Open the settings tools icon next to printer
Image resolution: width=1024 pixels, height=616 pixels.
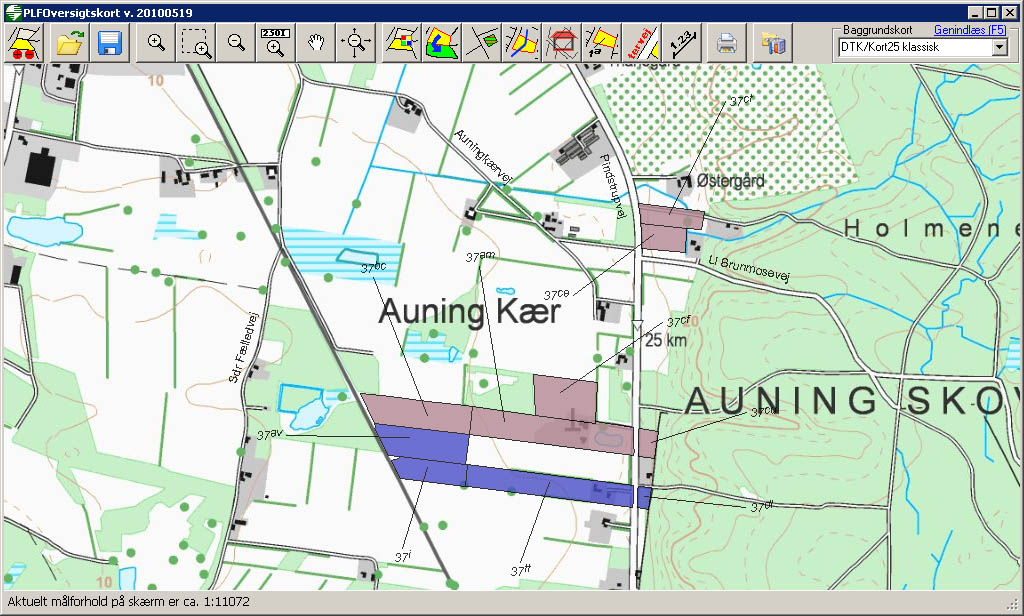click(x=774, y=43)
